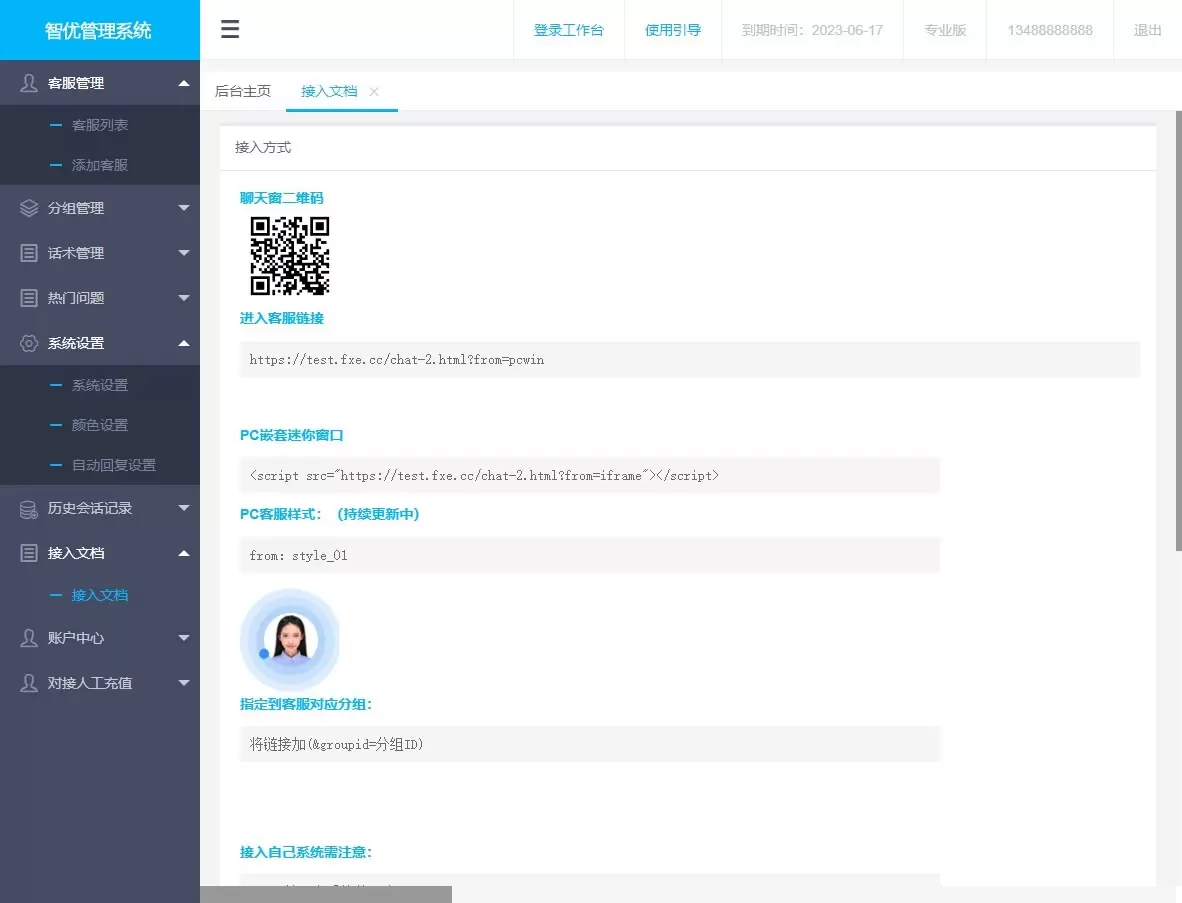Click the 专业版 label in header
The height and width of the screenshot is (903, 1182).
pyautogui.click(x=945, y=30)
